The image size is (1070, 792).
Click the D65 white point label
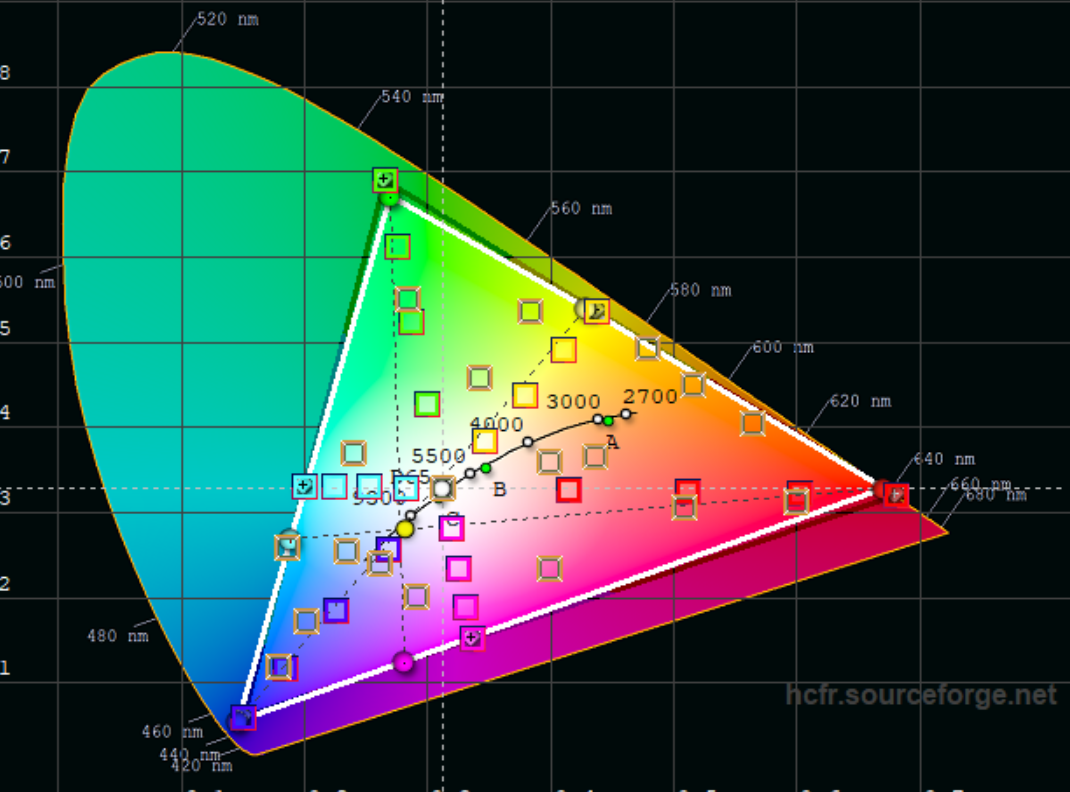(x=410, y=475)
